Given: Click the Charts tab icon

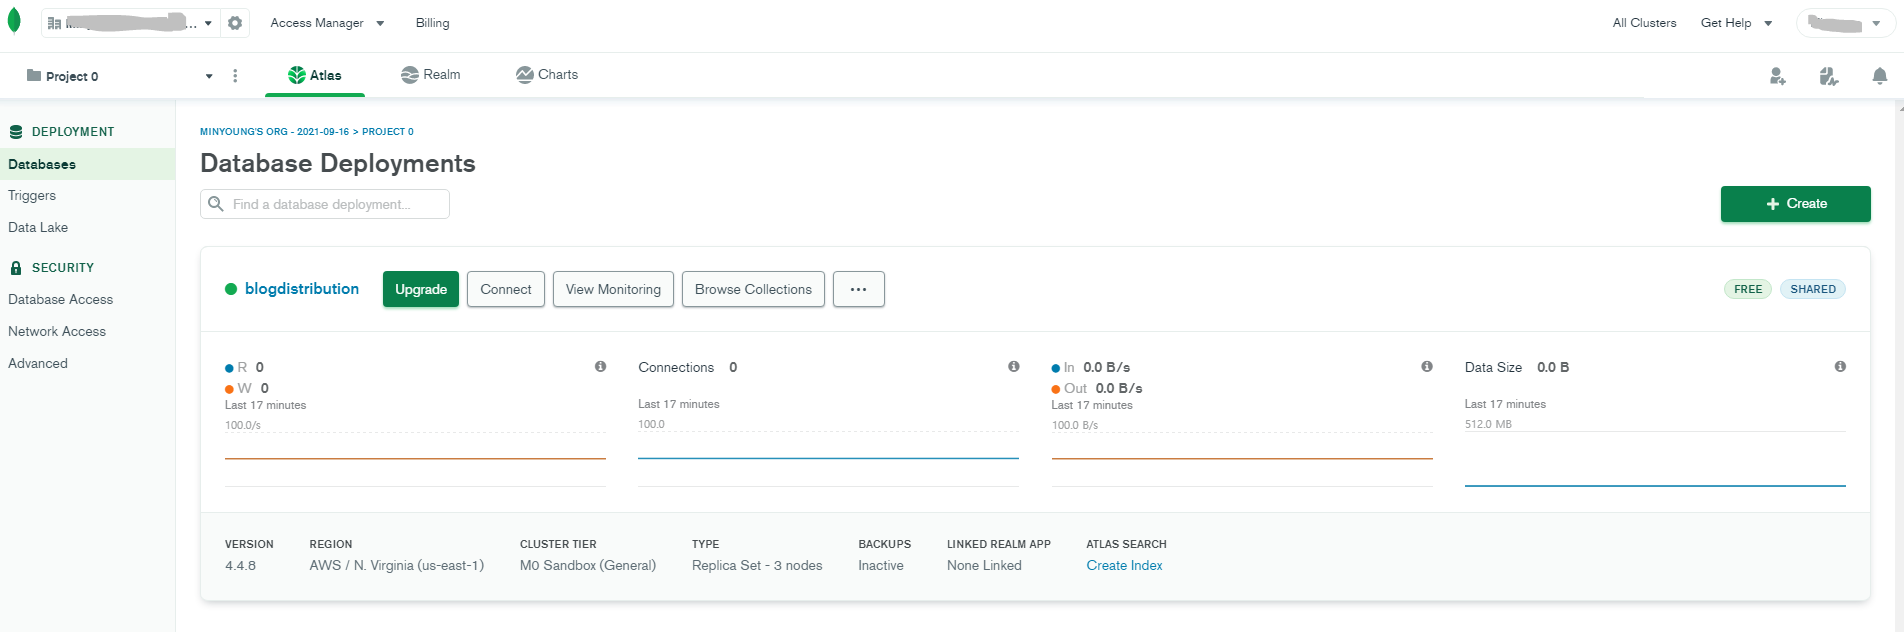Looking at the screenshot, I should coord(525,75).
